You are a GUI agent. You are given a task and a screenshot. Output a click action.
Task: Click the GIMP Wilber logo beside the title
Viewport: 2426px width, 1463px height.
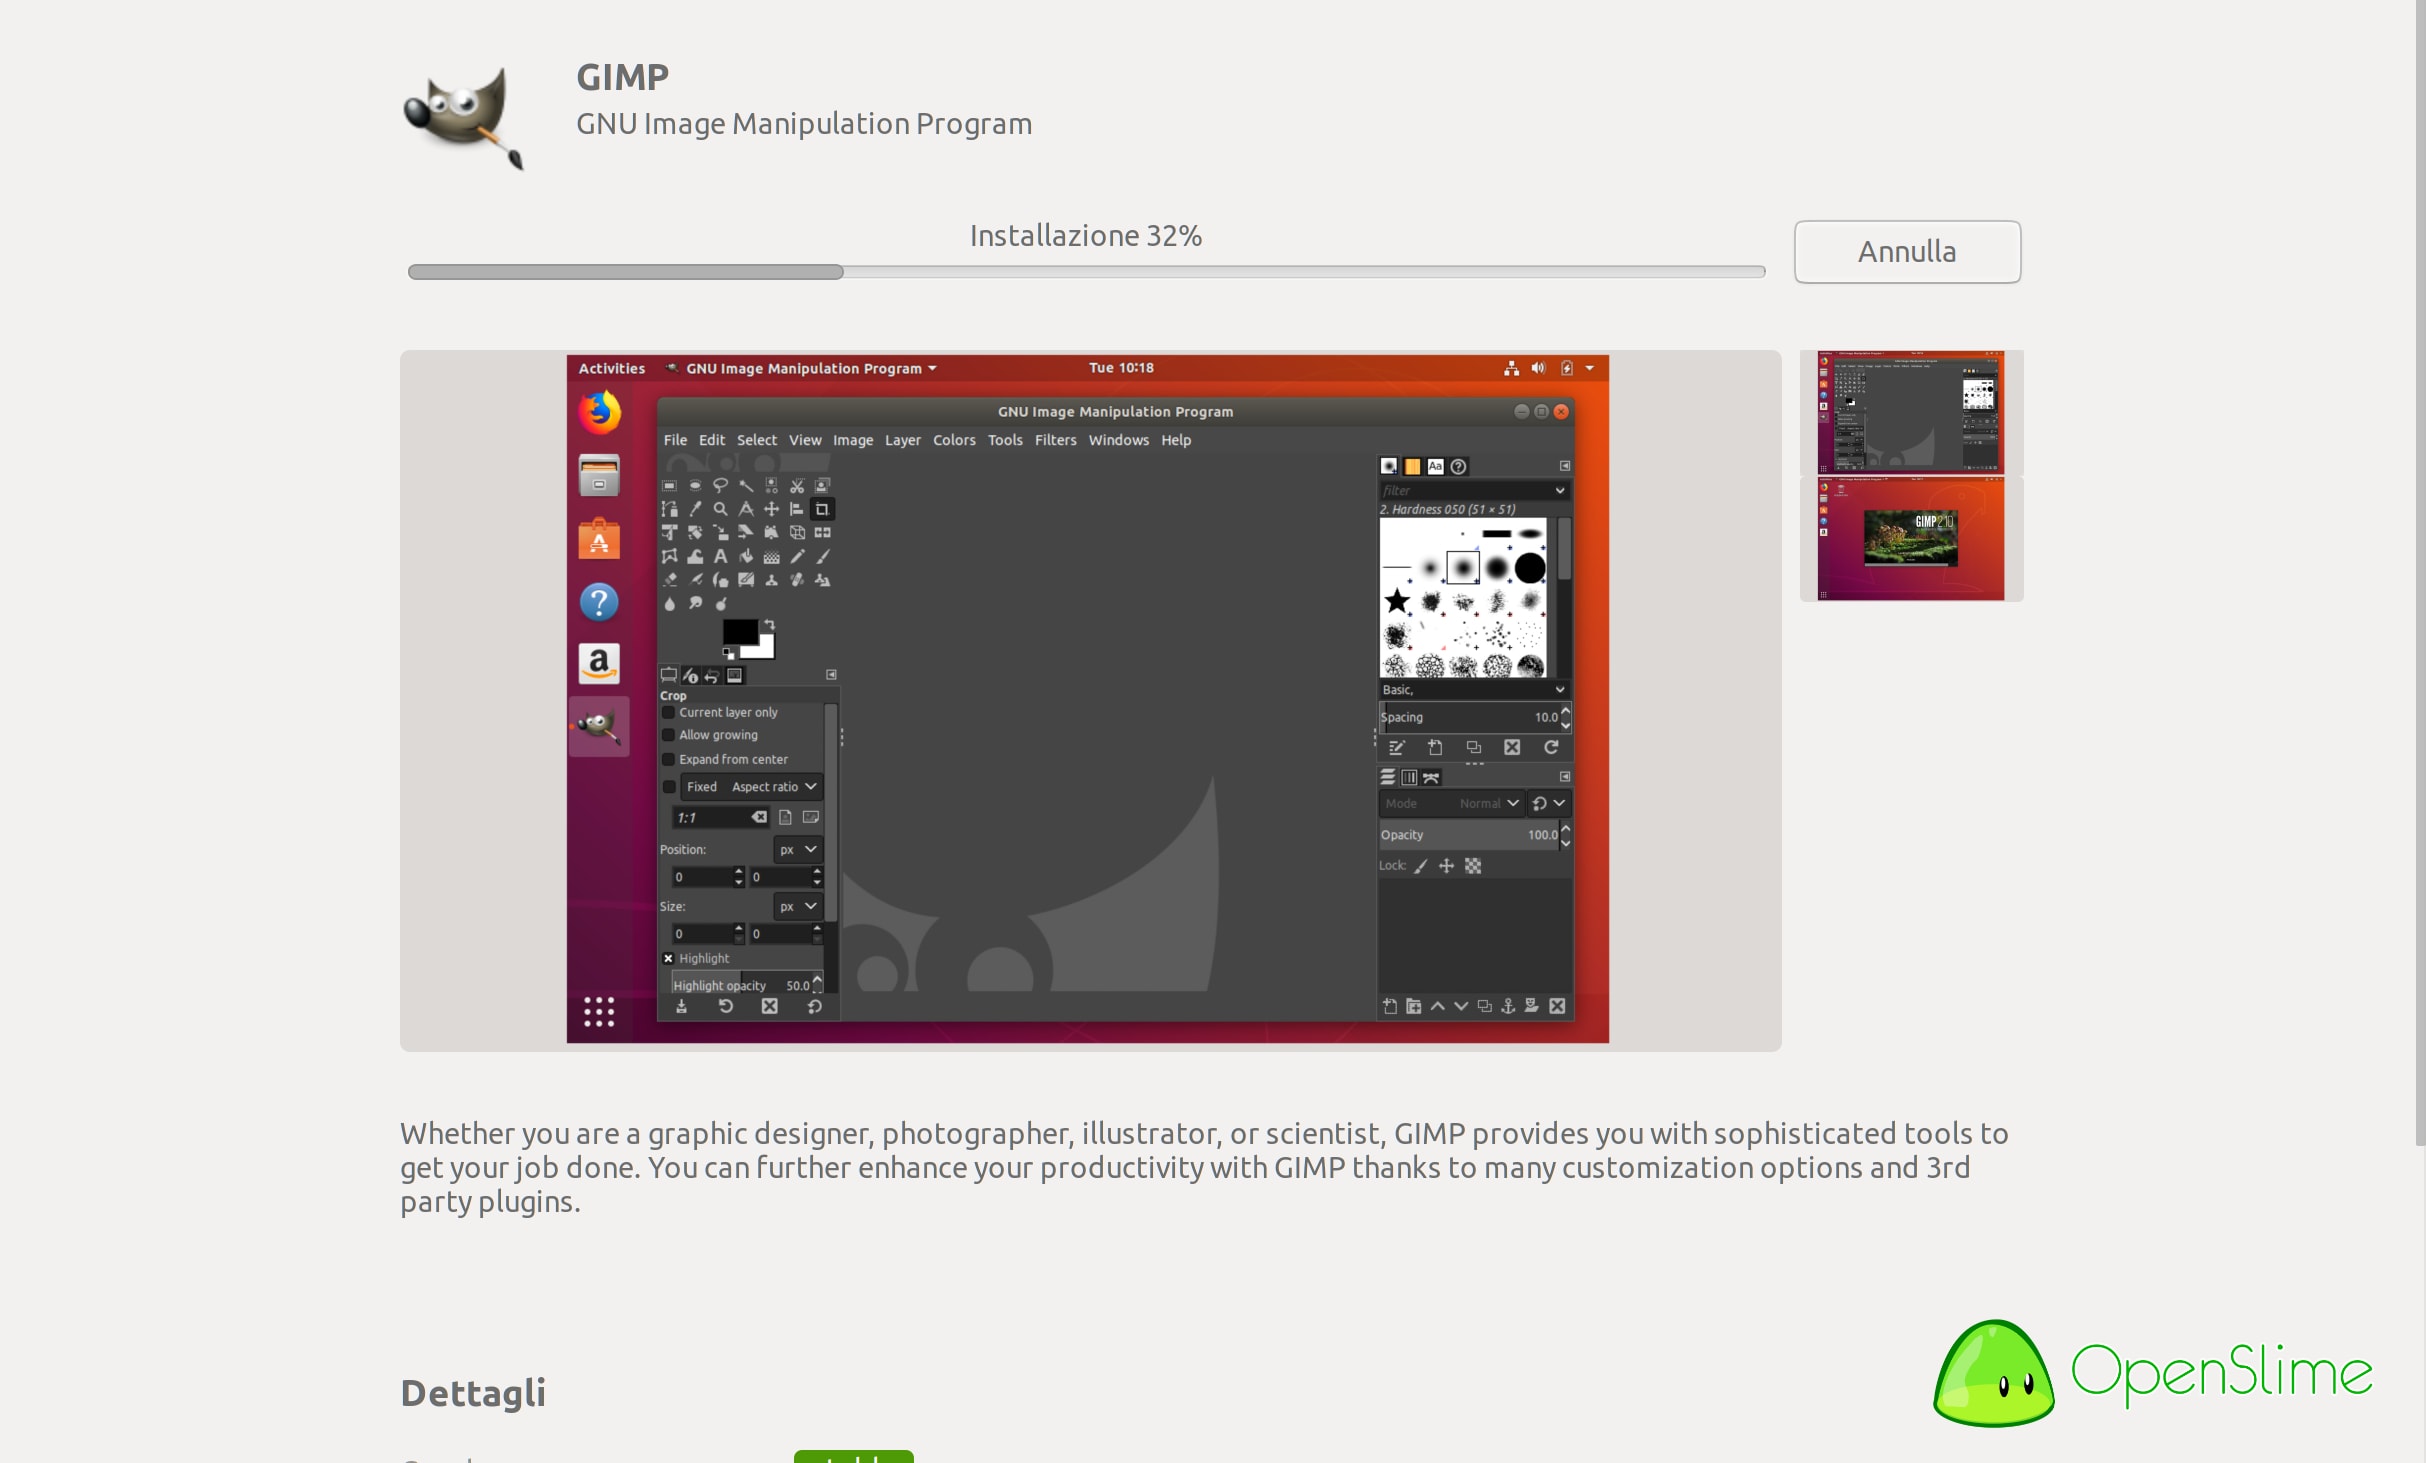coord(464,117)
